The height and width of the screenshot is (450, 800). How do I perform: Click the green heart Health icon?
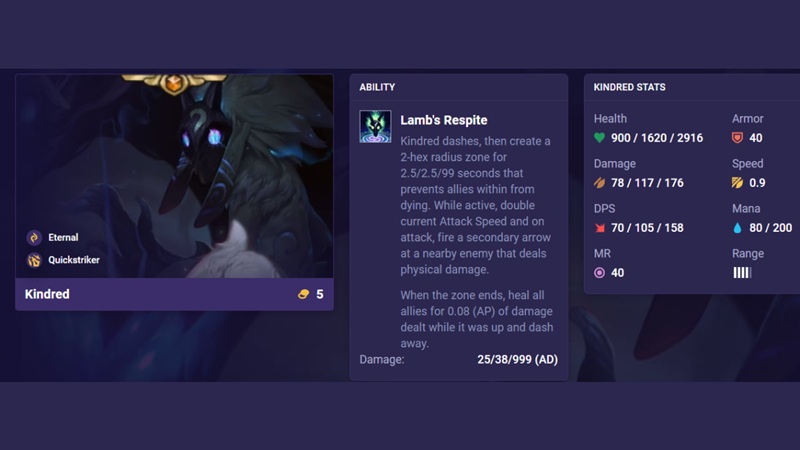pos(599,138)
